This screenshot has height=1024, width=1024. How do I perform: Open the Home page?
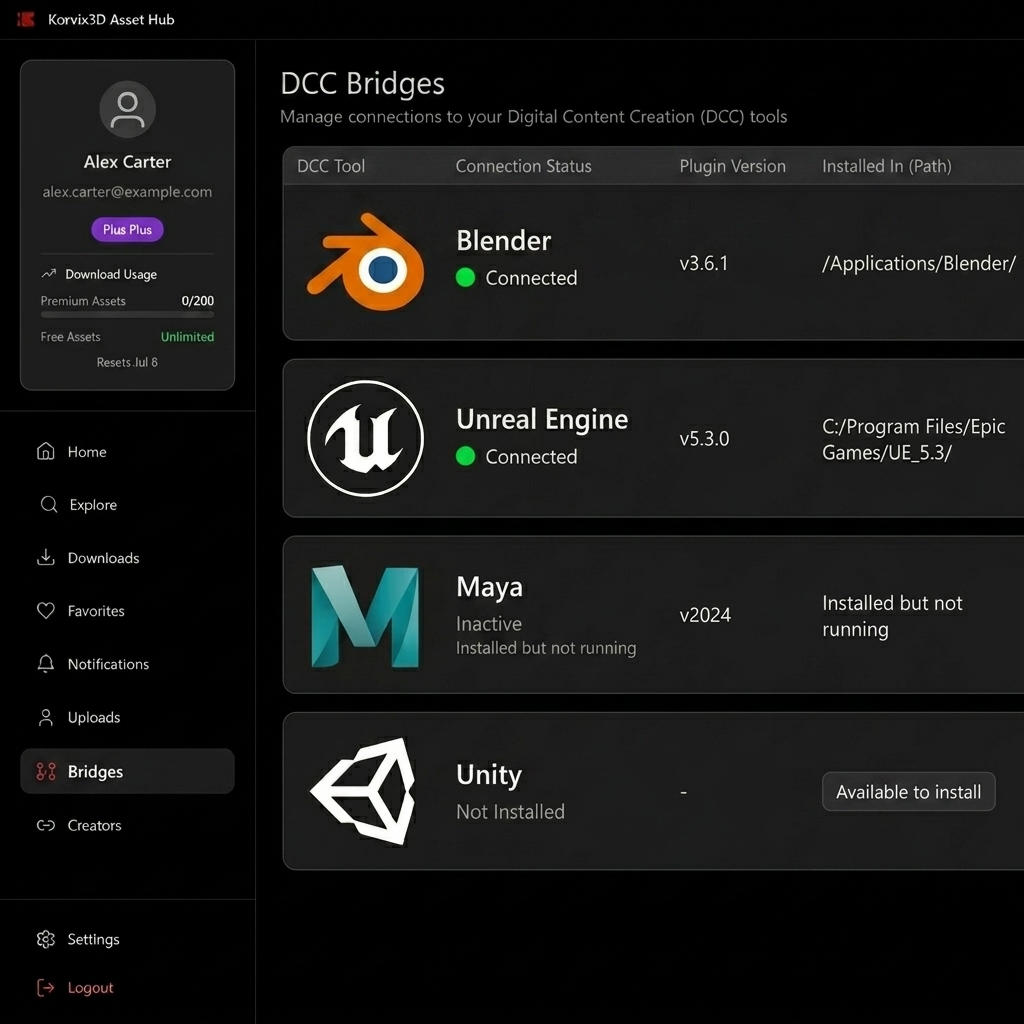click(x=127, y=451)
